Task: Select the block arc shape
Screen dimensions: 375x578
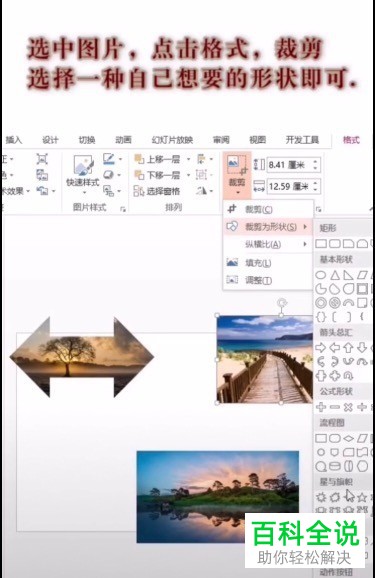Action: tap(348, 303)
